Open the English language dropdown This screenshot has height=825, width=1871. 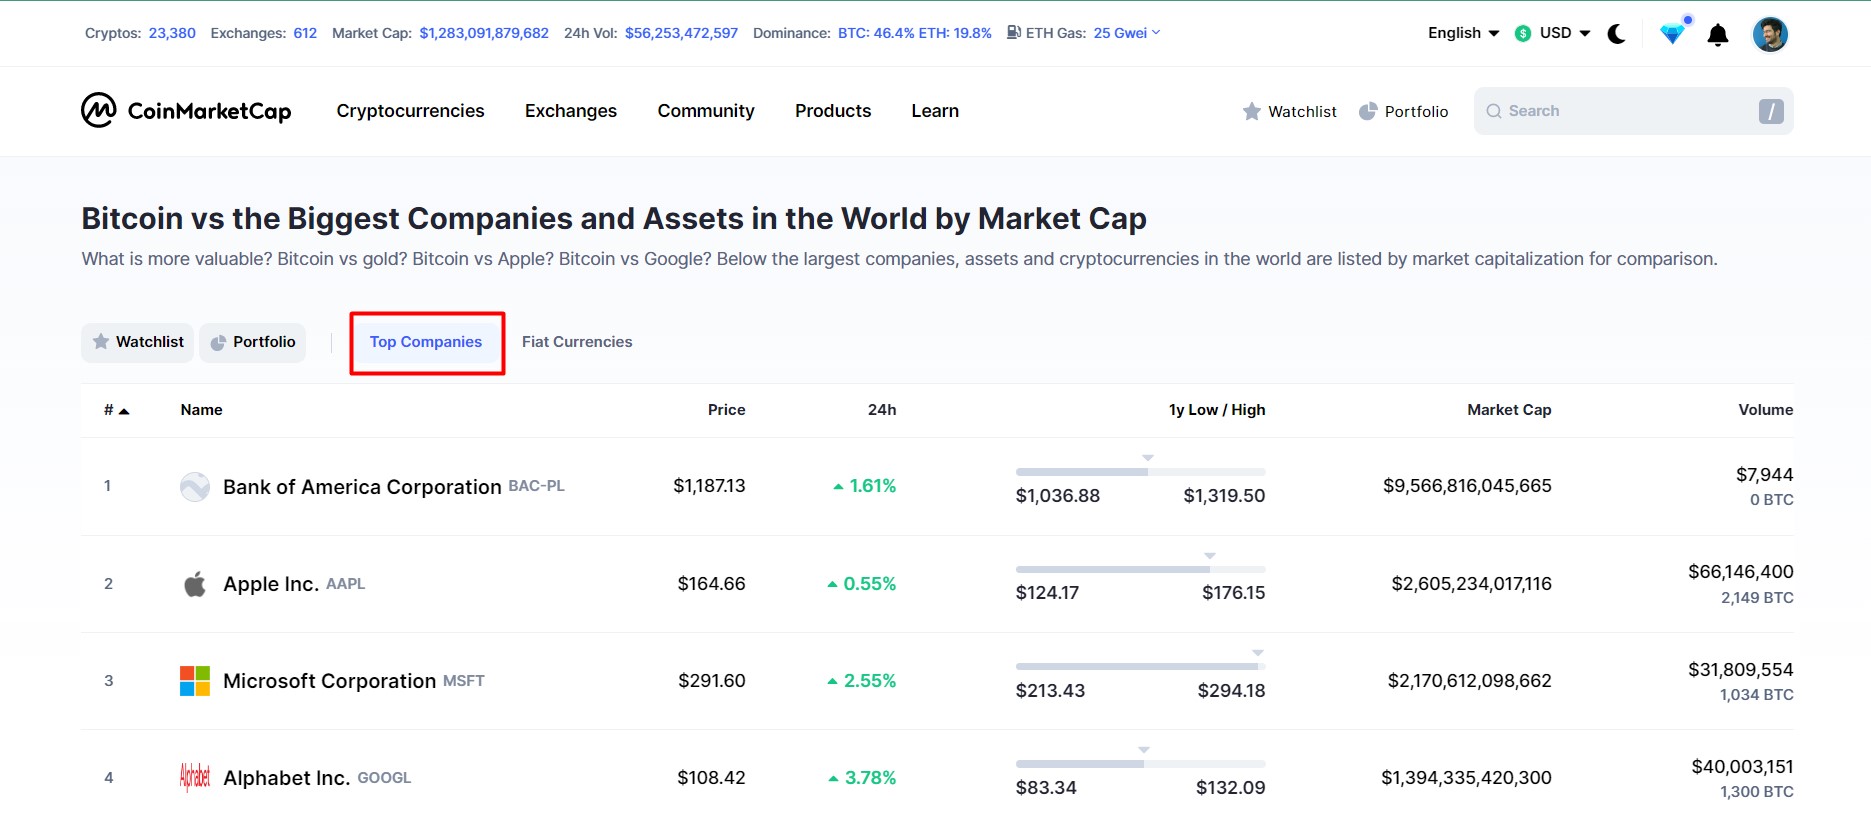click(1464, 33)
